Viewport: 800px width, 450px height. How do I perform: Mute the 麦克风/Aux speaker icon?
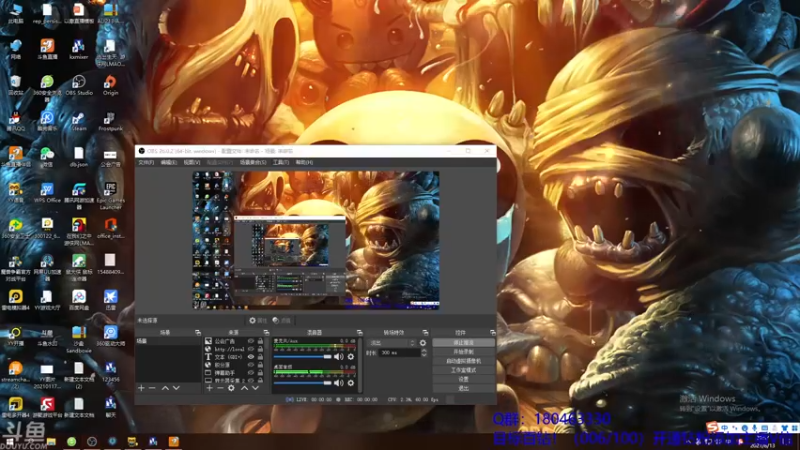339,357
